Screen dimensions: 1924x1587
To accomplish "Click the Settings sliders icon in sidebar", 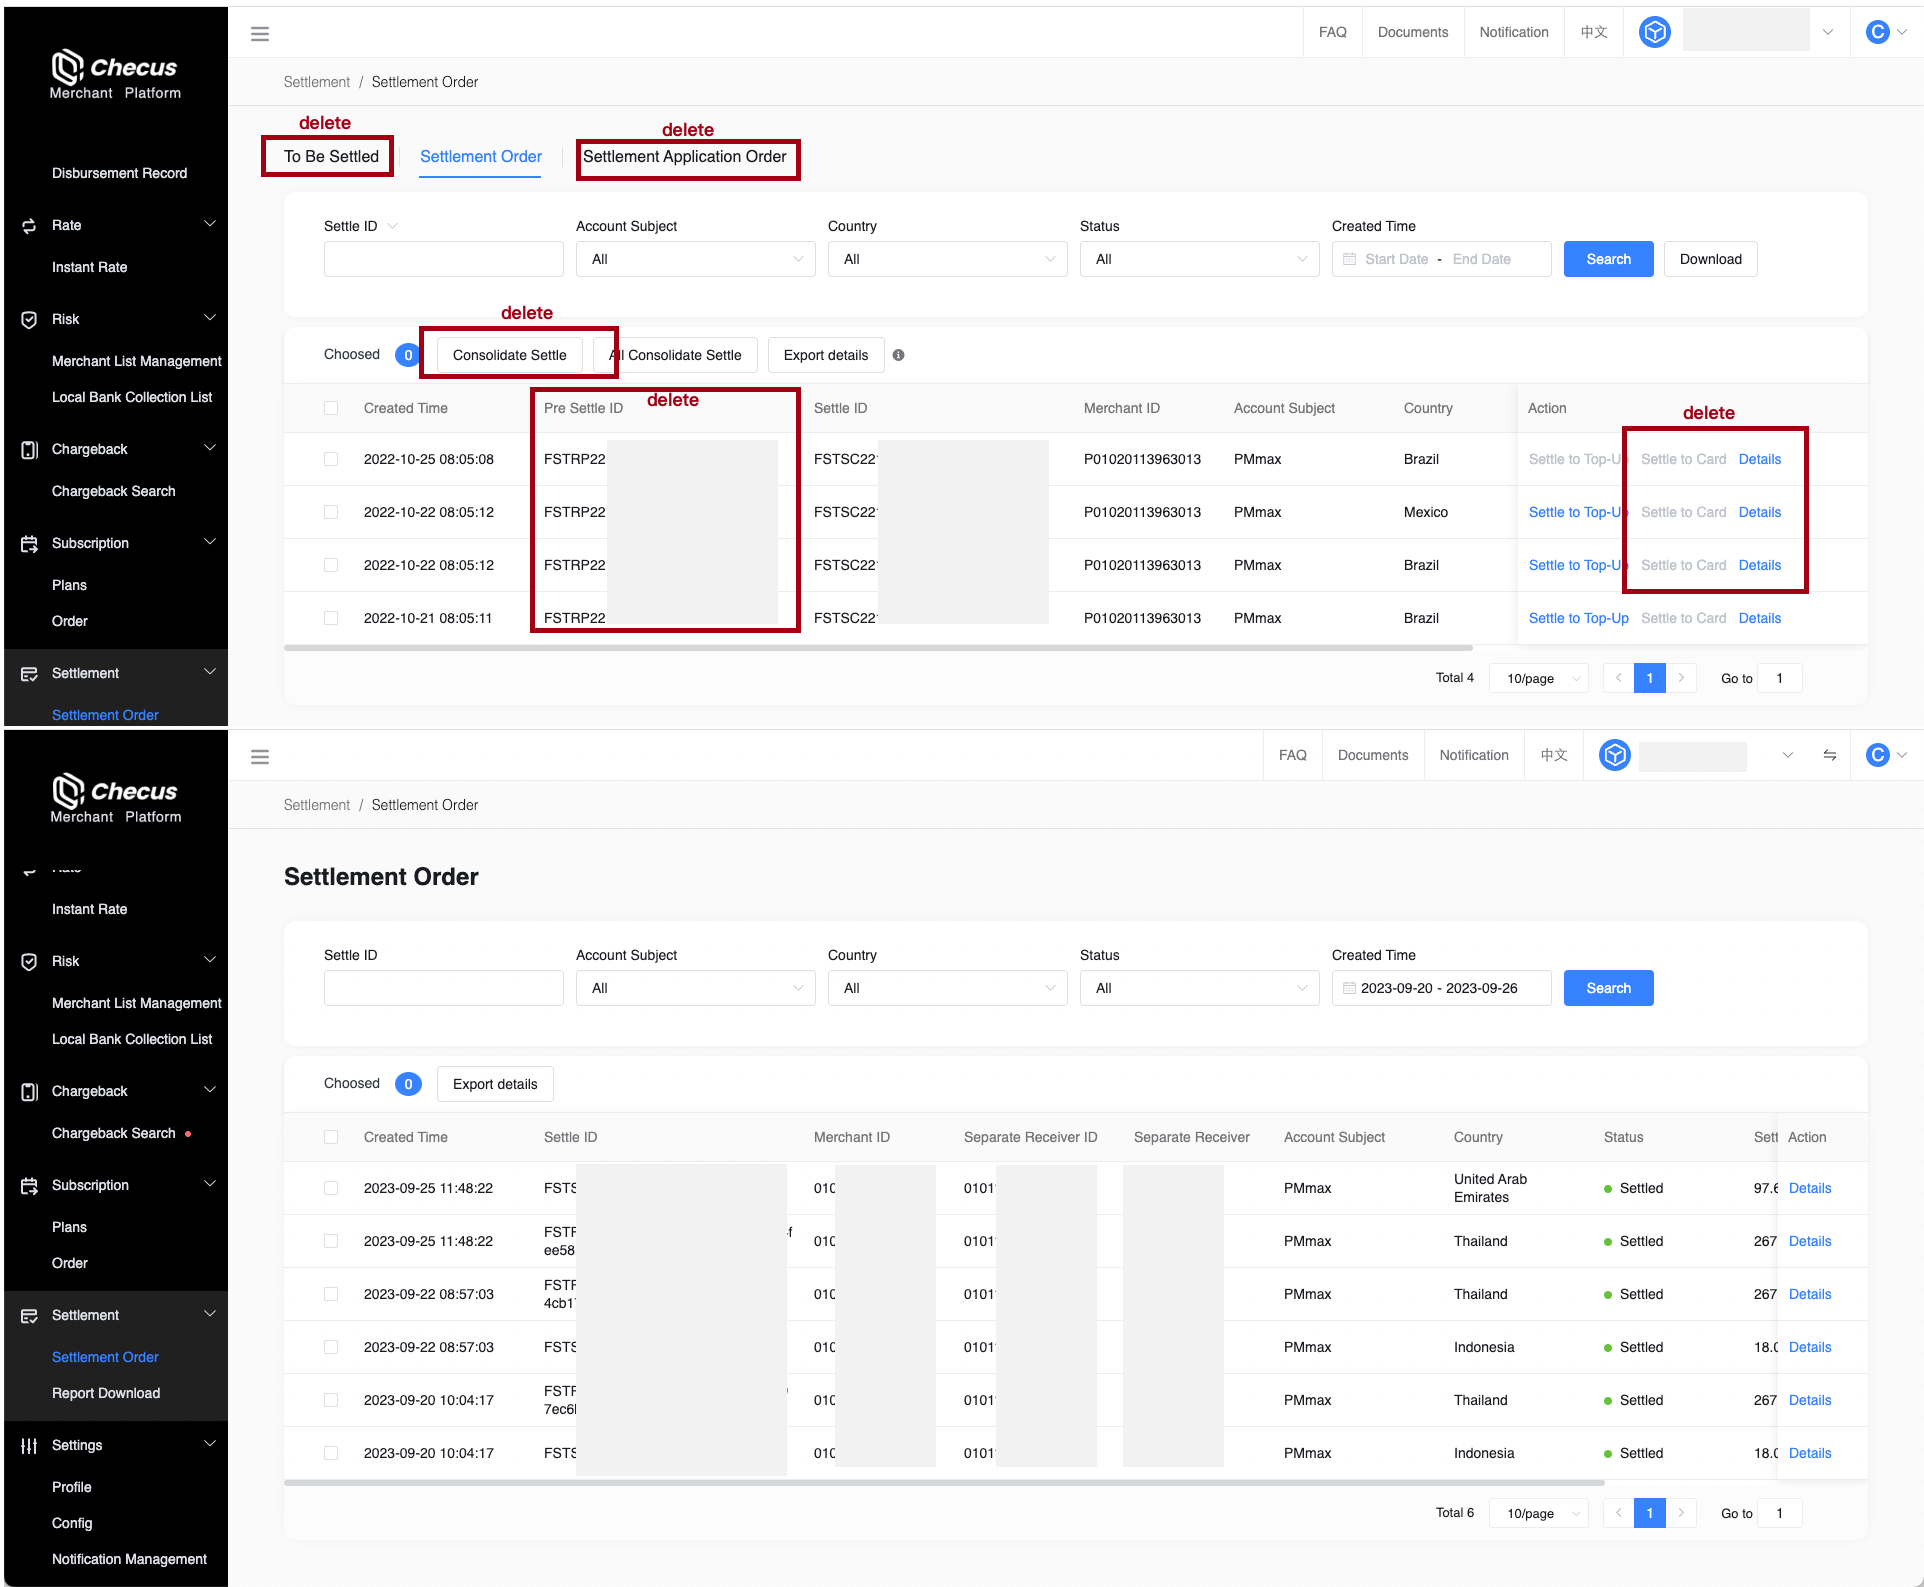I will [29, 1445].
